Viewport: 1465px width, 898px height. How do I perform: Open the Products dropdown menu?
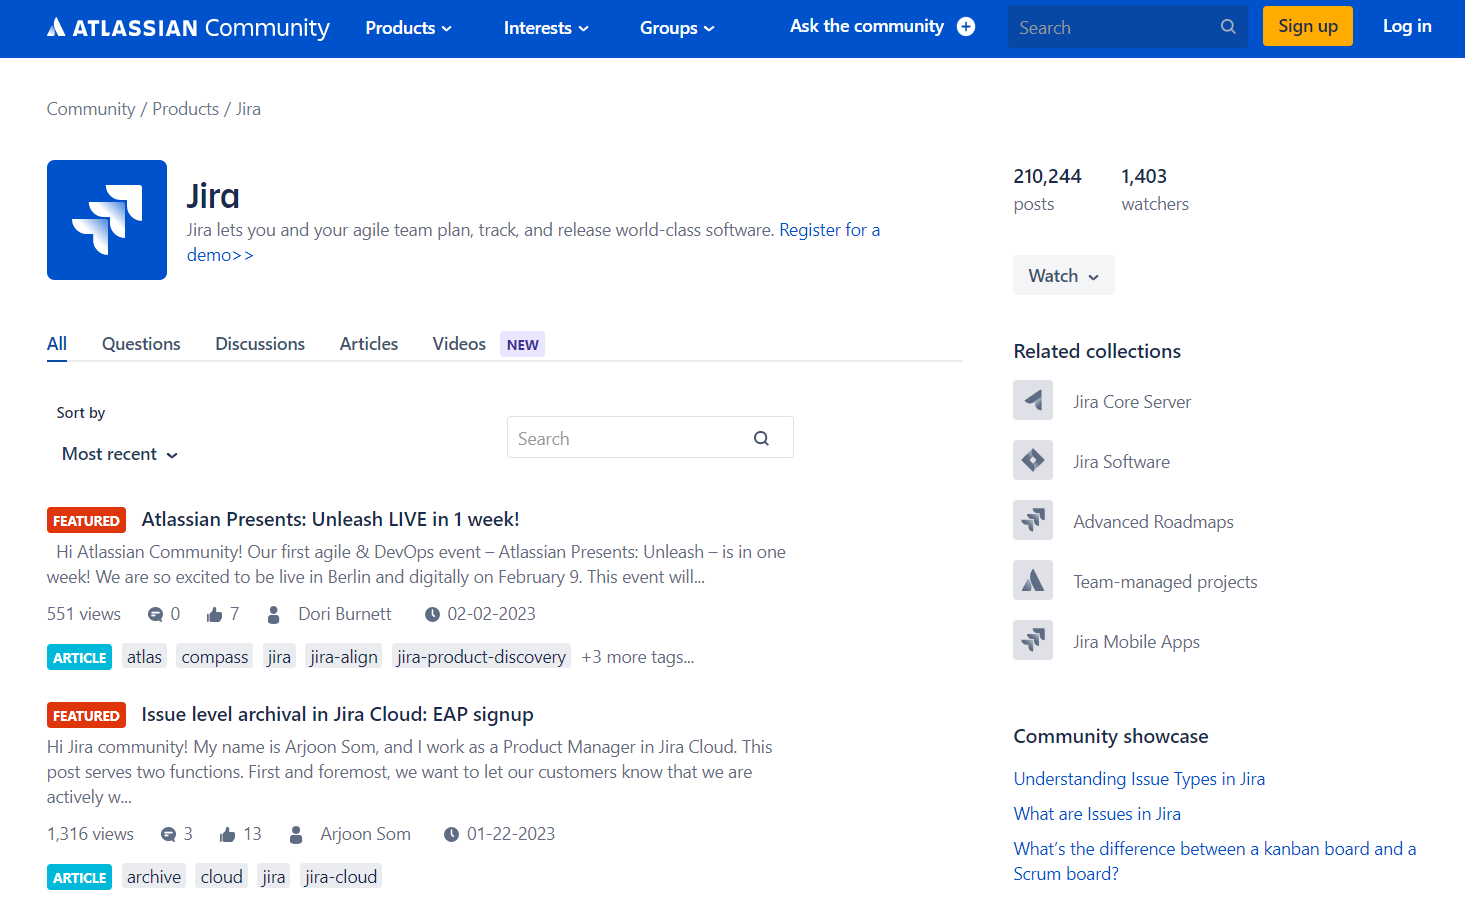point(408,28)
